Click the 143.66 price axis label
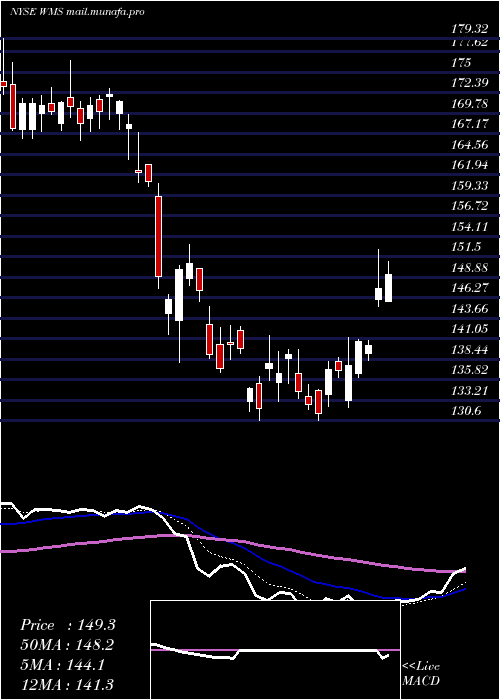The height and width of the screenshot is (700, 500). [x=469, y=309]
